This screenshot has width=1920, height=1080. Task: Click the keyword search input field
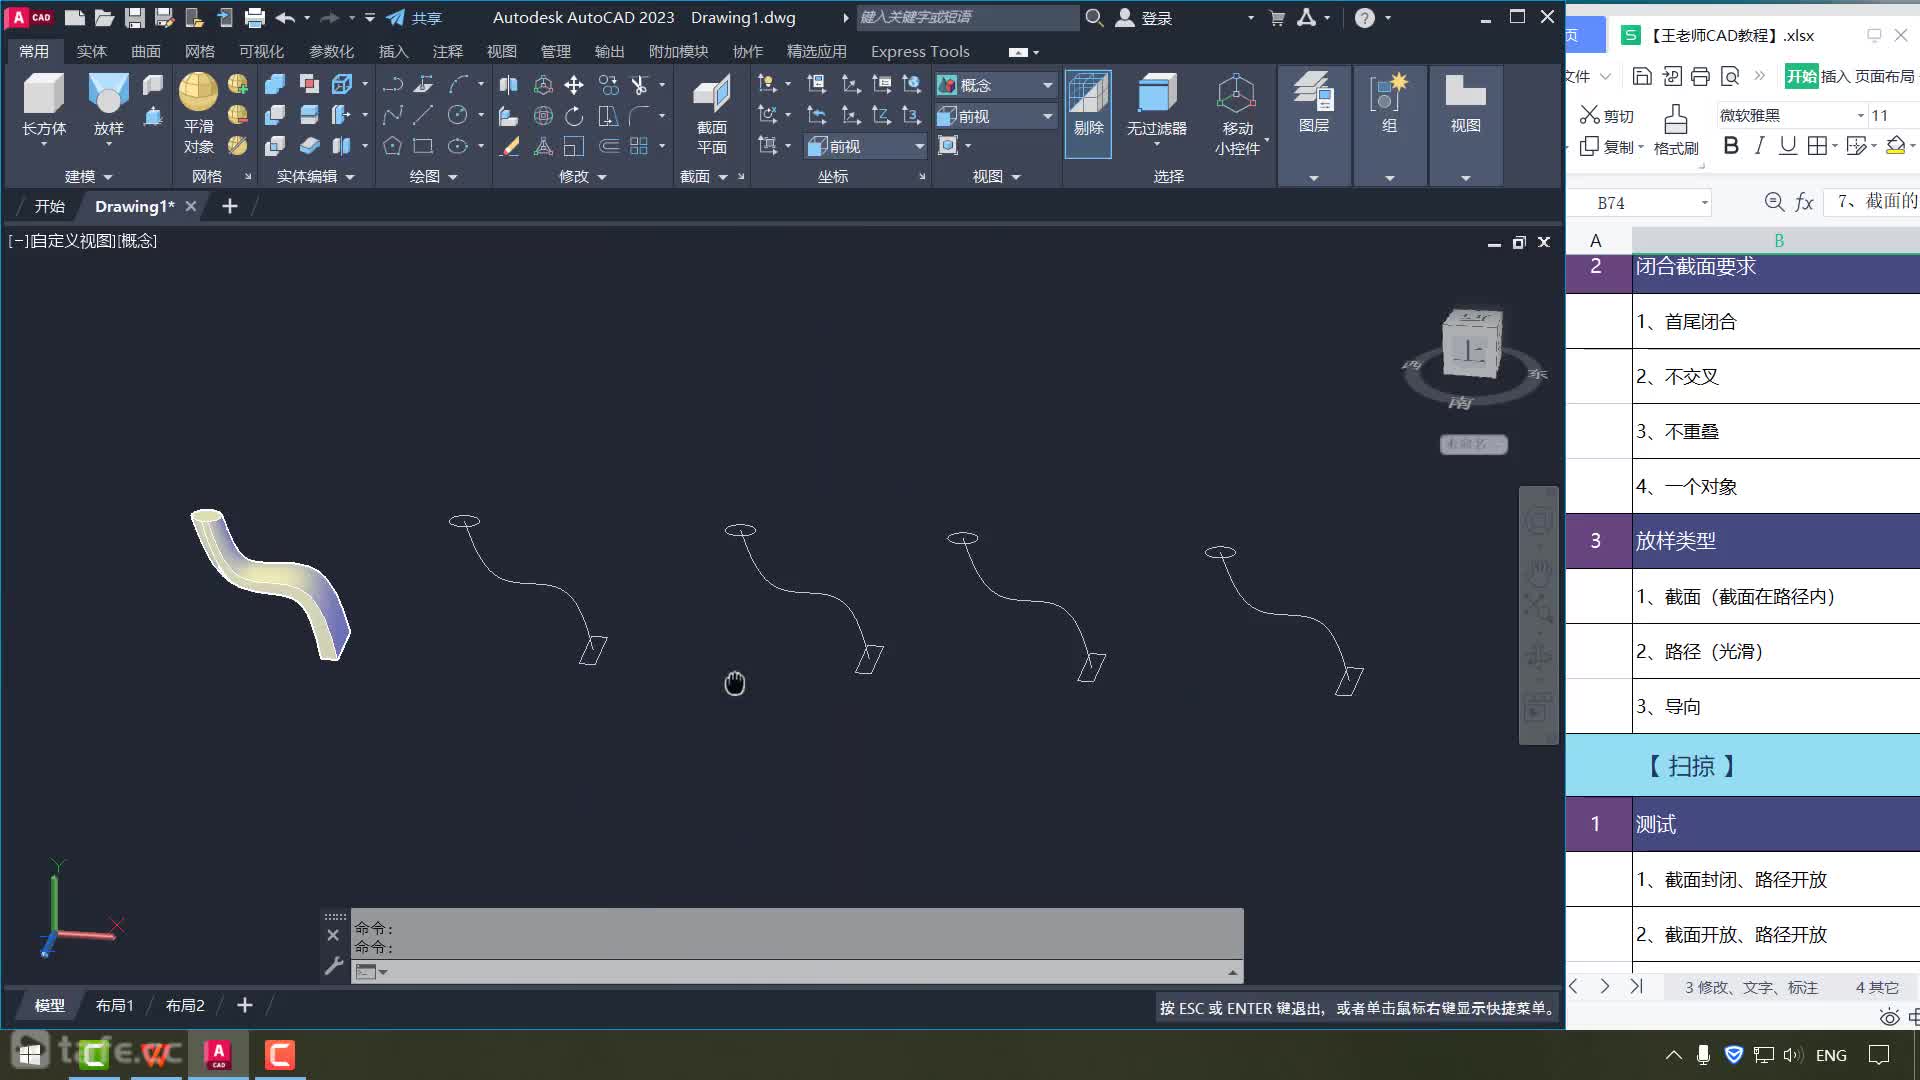click(967, 17)
